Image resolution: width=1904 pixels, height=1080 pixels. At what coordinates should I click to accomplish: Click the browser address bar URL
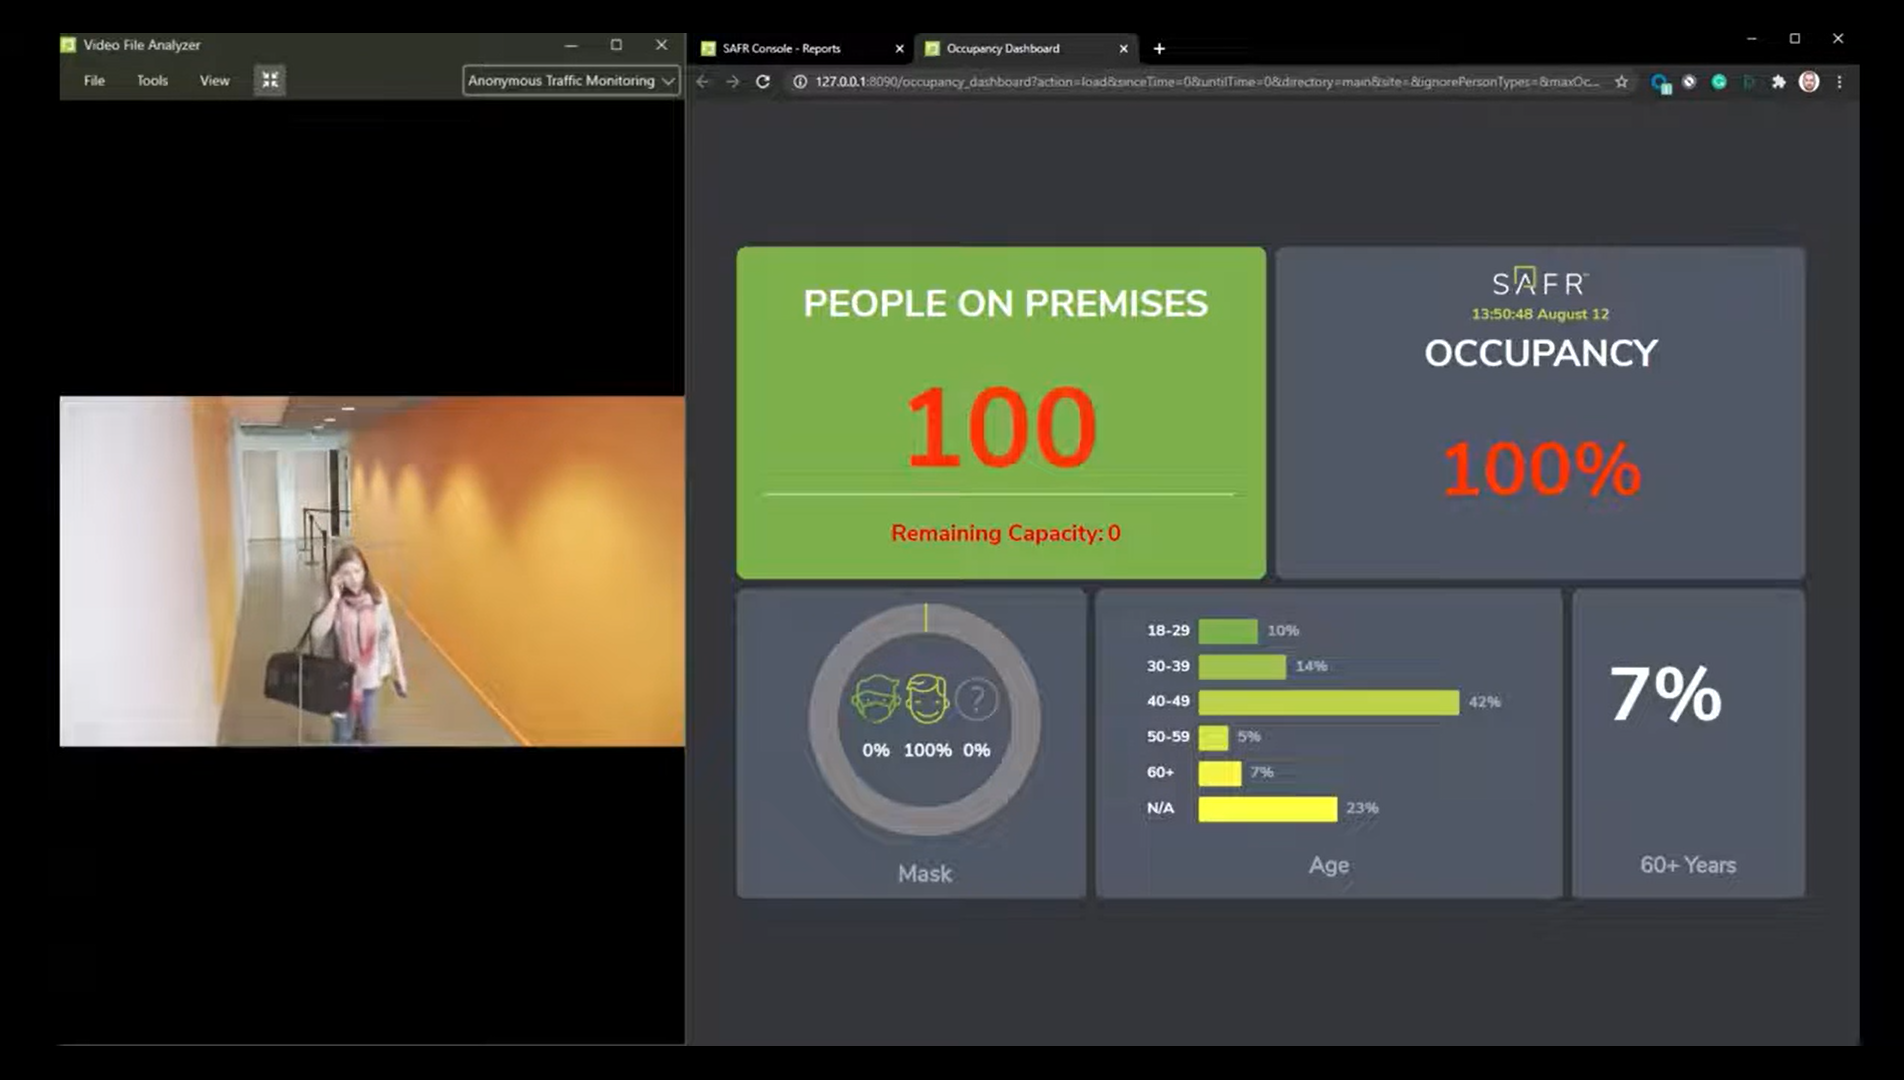[1200, 82]
